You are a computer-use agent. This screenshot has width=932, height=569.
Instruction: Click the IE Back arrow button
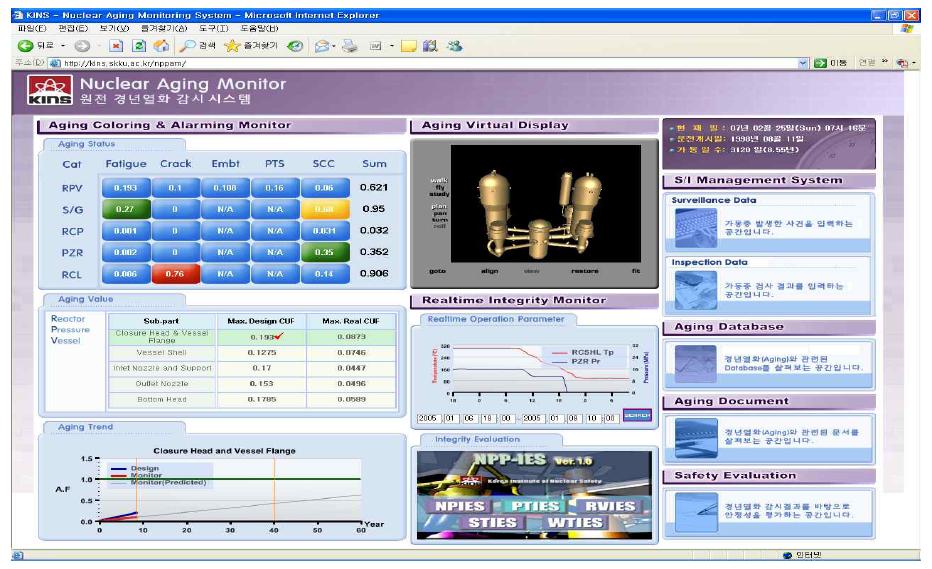coord(16,46)
